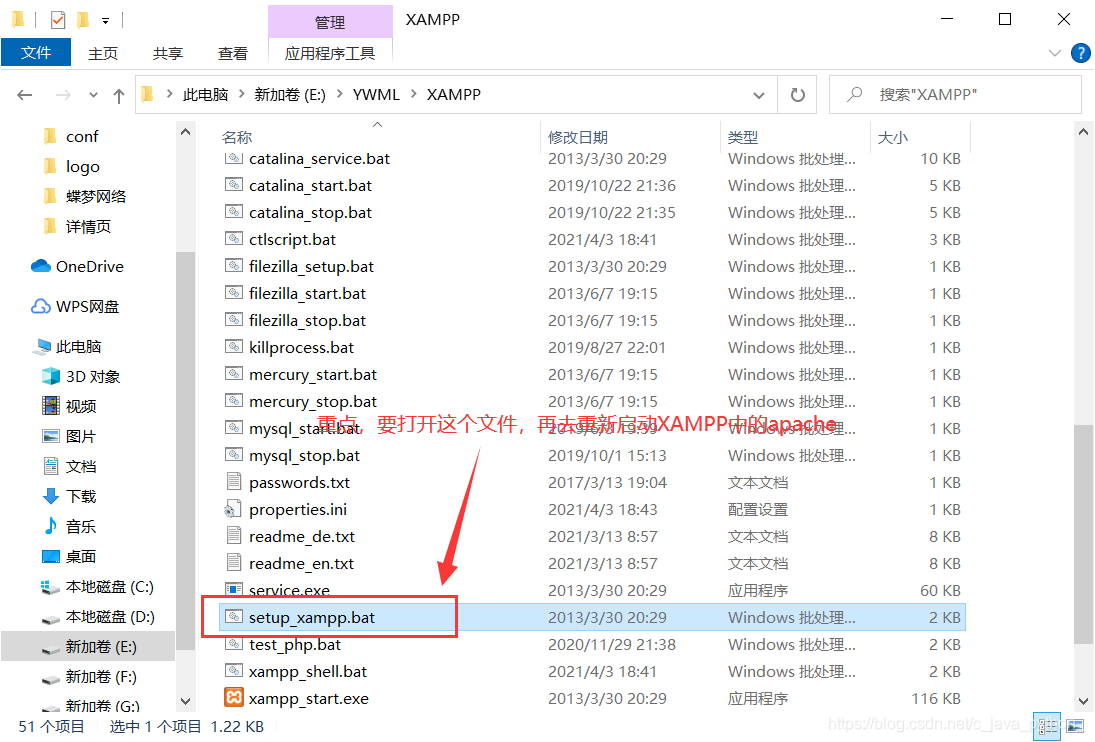
Task: Select 详情页 folder in navigation pane
Action: [x=88, y=226]
